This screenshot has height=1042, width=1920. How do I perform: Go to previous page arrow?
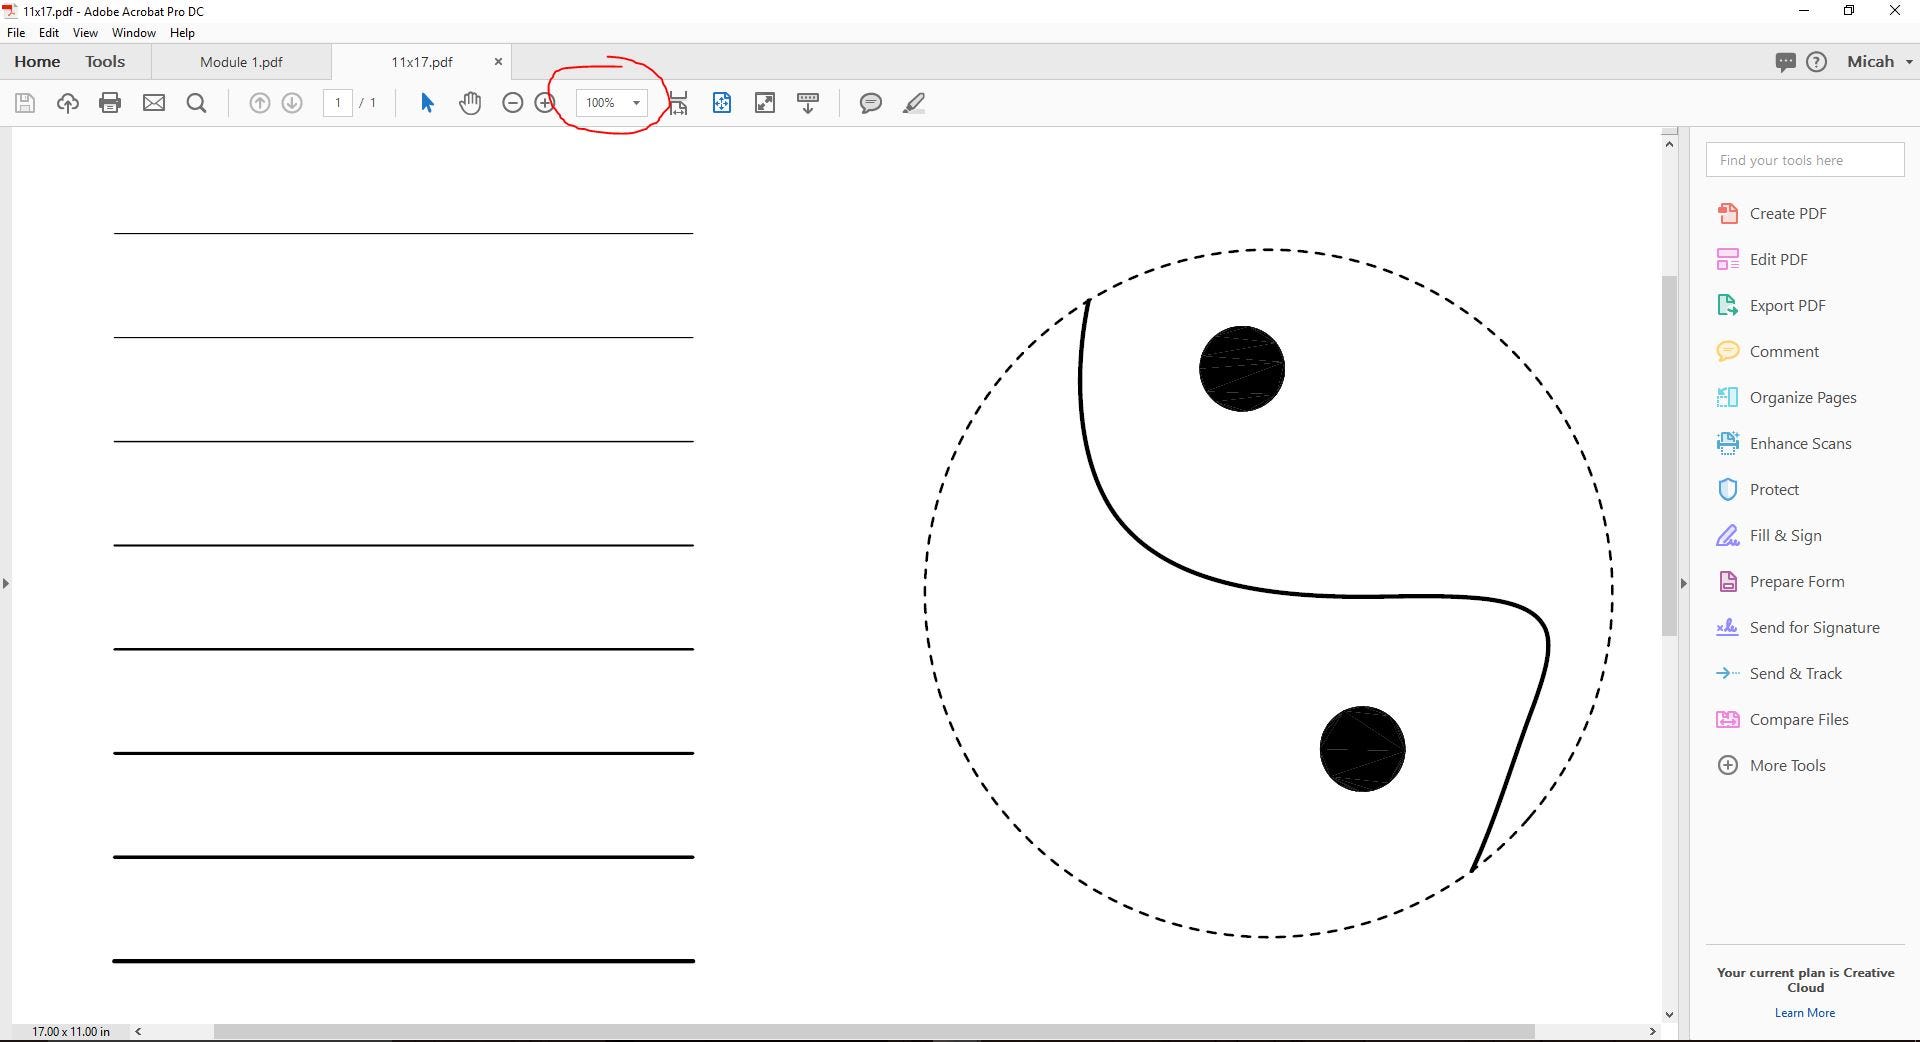click(259, 103)
